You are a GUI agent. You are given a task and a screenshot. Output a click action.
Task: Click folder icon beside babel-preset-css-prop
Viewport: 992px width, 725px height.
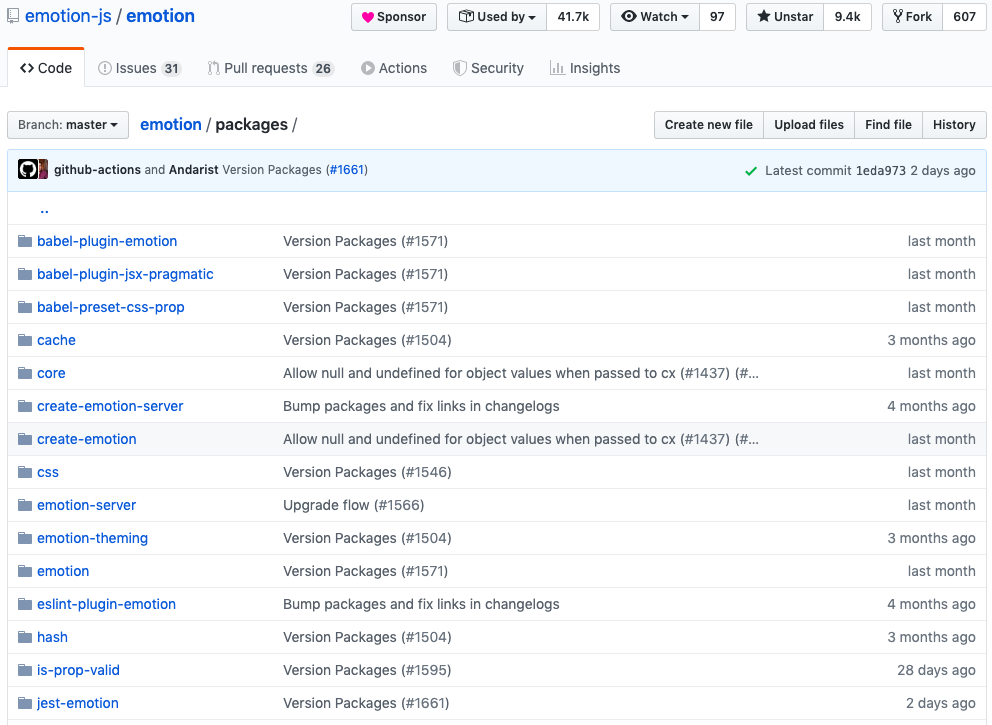(25, 307)
